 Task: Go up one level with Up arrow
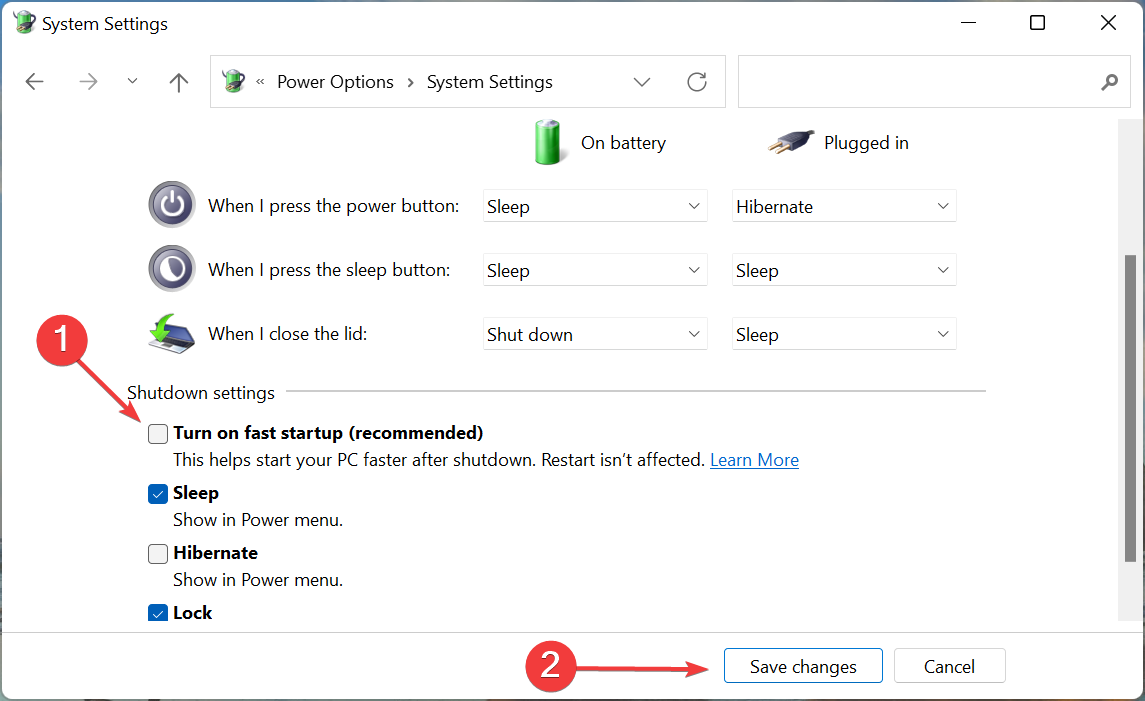coord(179,82)
